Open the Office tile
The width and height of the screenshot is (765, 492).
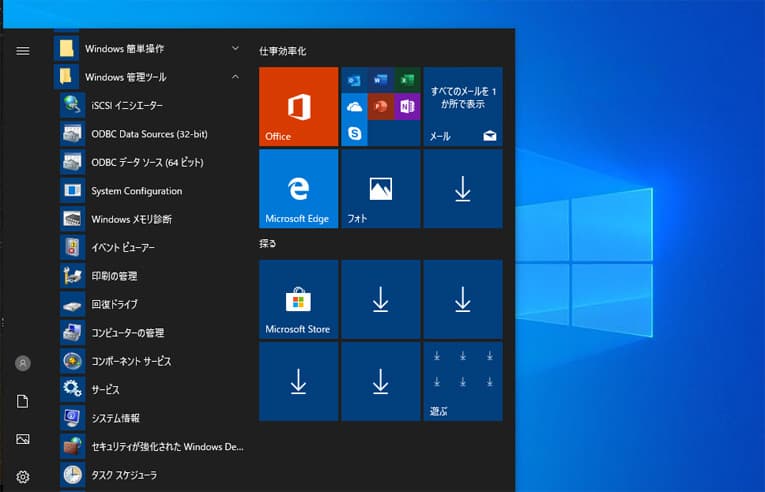[298, 107]
